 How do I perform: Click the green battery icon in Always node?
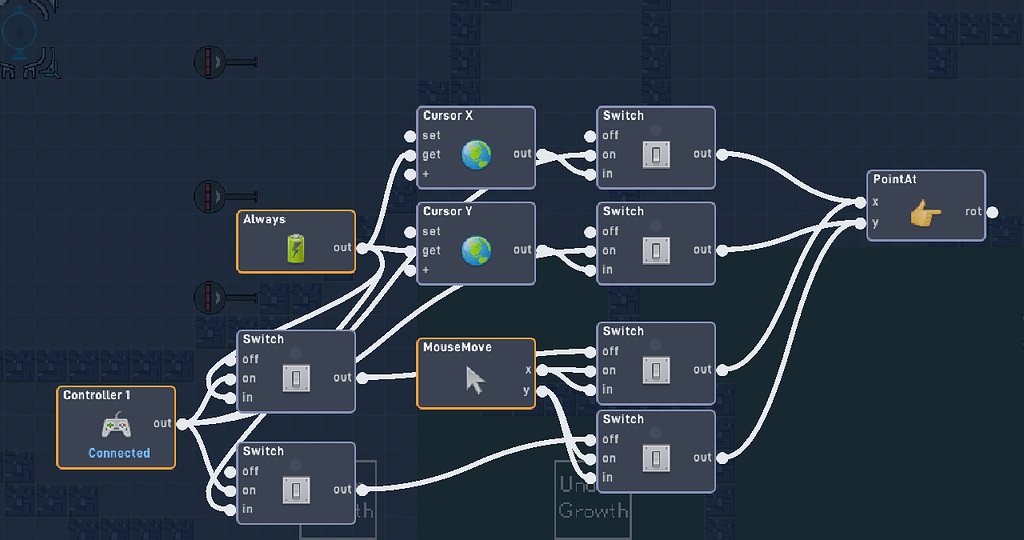[x=296, y=248]
